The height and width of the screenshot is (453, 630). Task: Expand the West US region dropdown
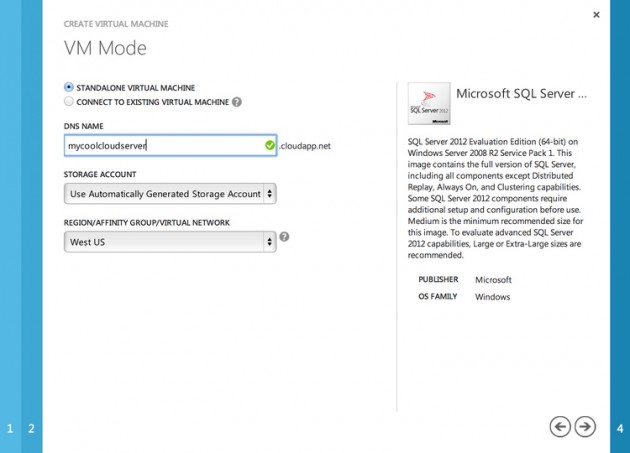(170, 242)
